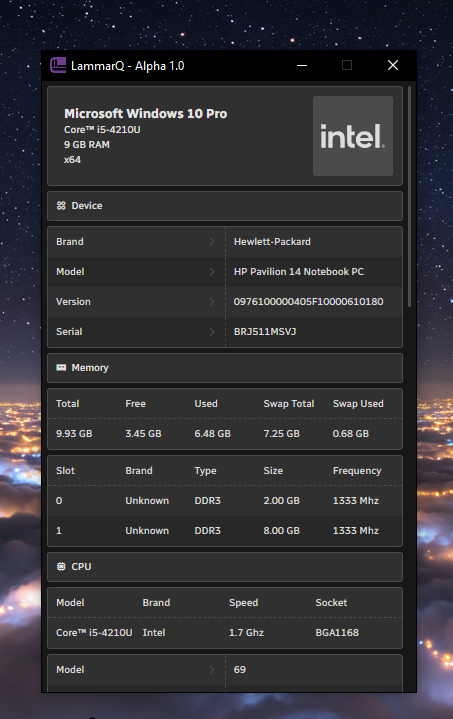This screenshot has height=719, width=453.
Task: Select the Device section header
Action: 225,206
